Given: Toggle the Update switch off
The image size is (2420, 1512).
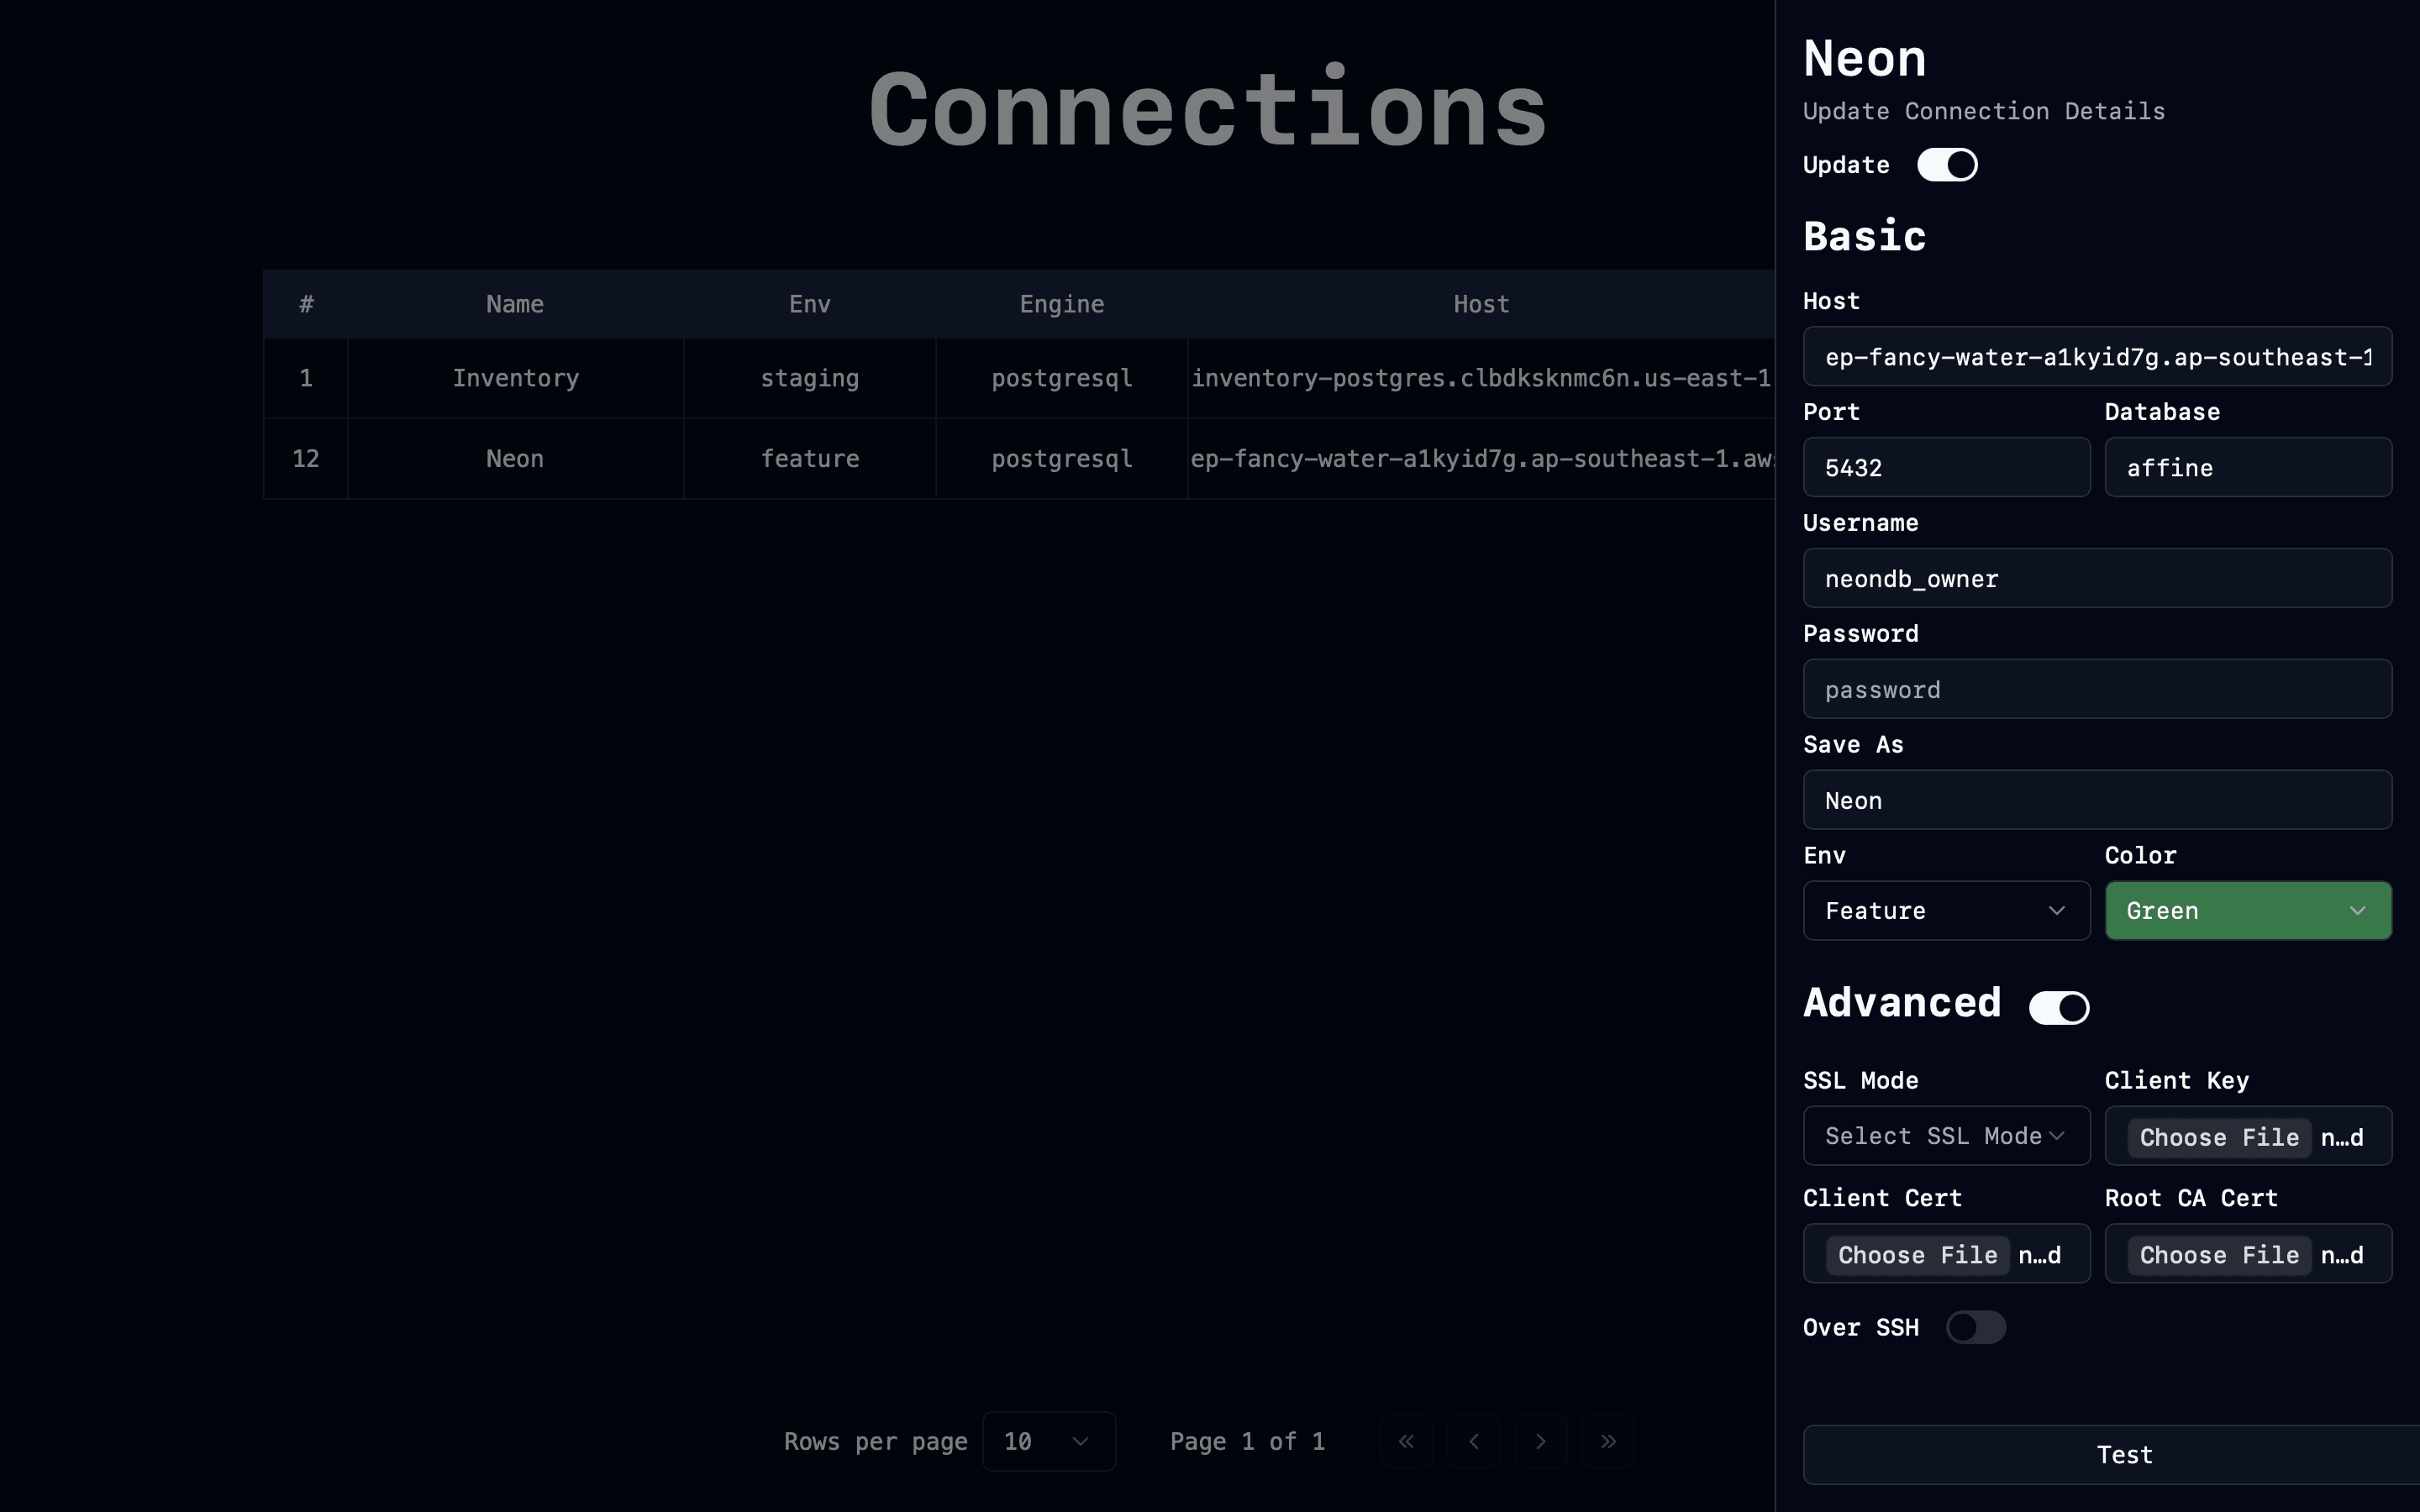Looking at the screenshot, I should pyautogui.click(x=1946, y=165).
